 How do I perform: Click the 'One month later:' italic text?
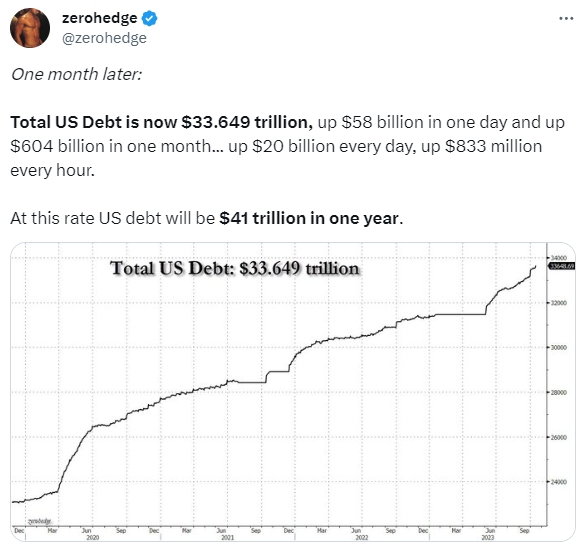(x=76, y=74)
